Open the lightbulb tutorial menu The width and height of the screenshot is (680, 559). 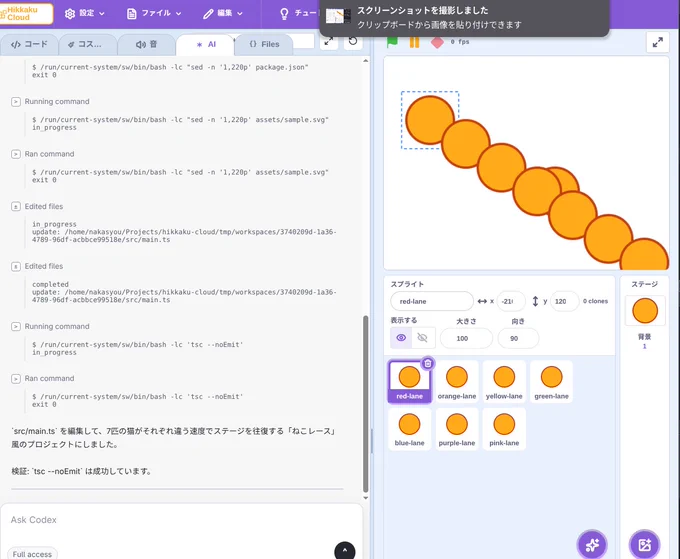tap(298, 13)
